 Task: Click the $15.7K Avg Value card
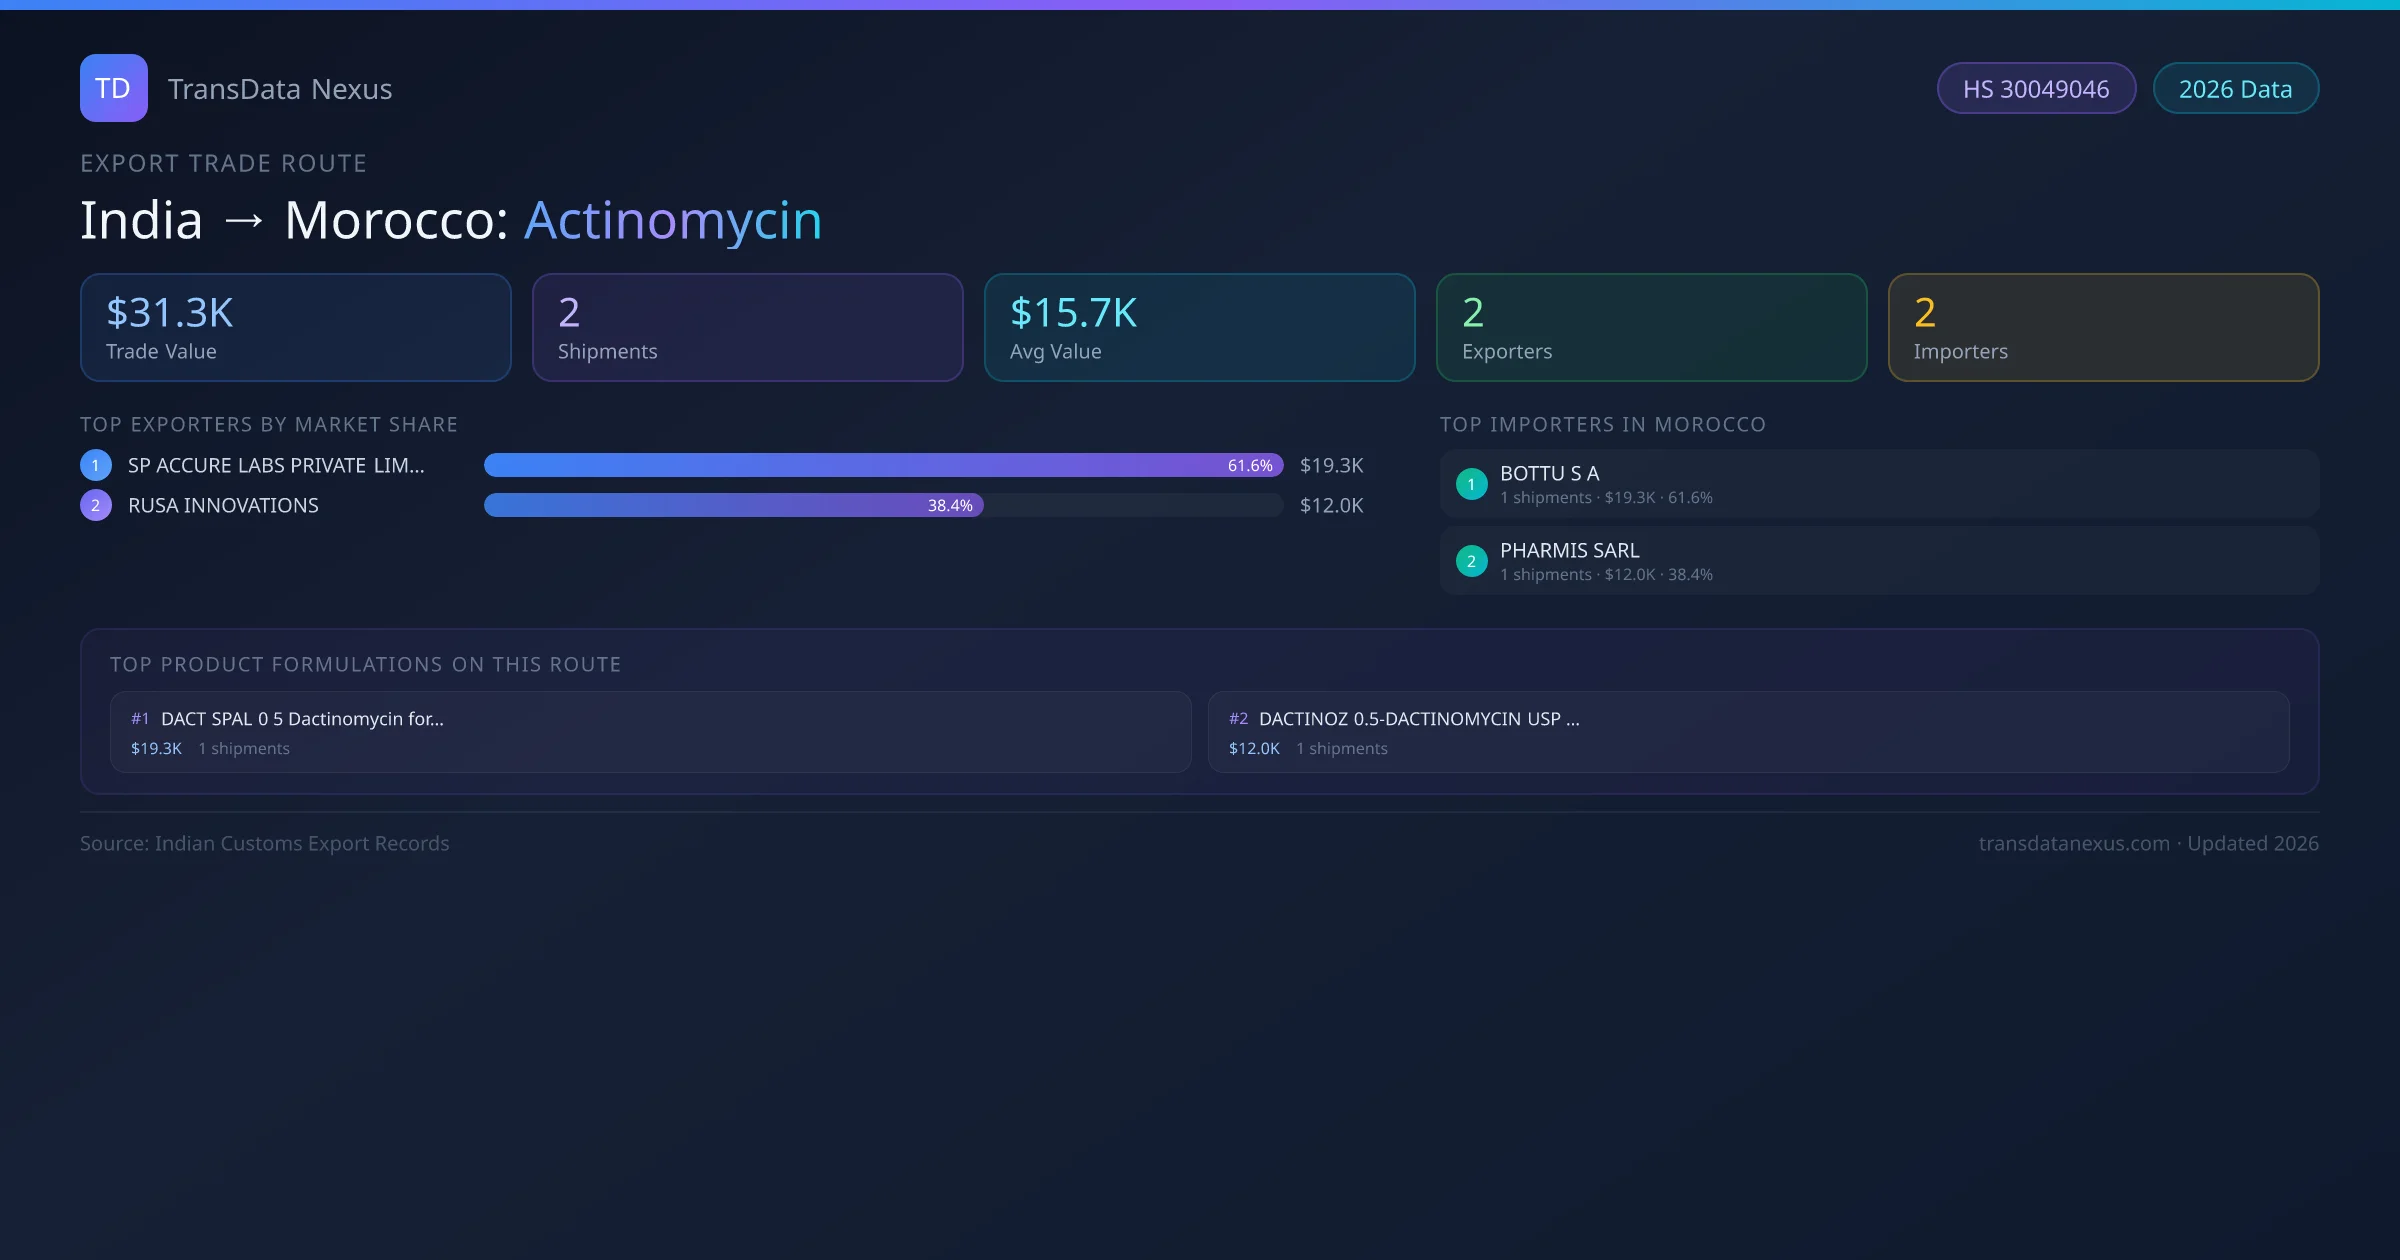click(1199, 327)
